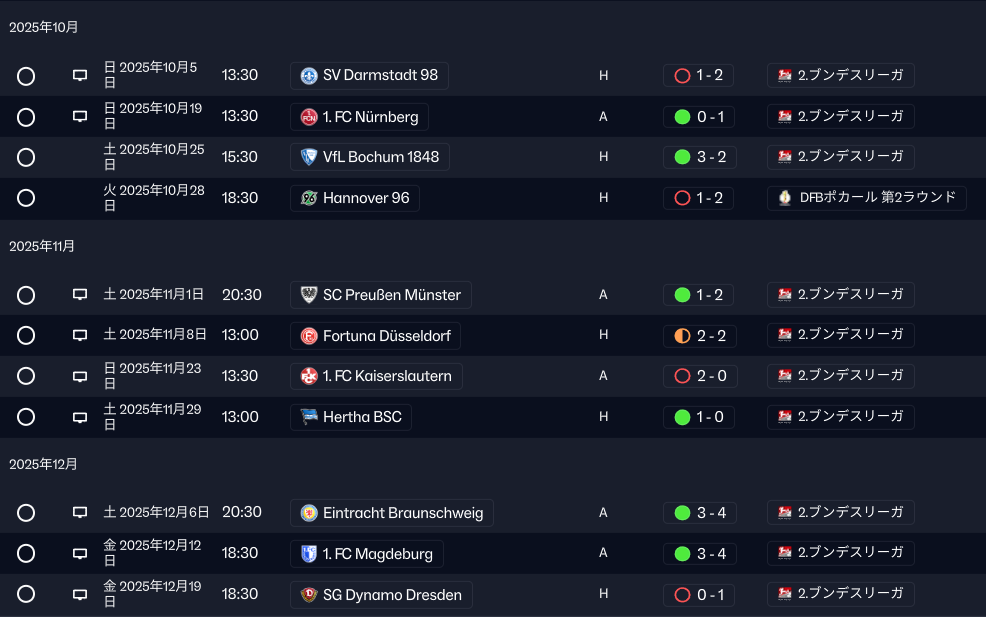Open the 1. FC Kaiserslautern team link
This screenshot has width=986, height=617.
tap(376, 376)
